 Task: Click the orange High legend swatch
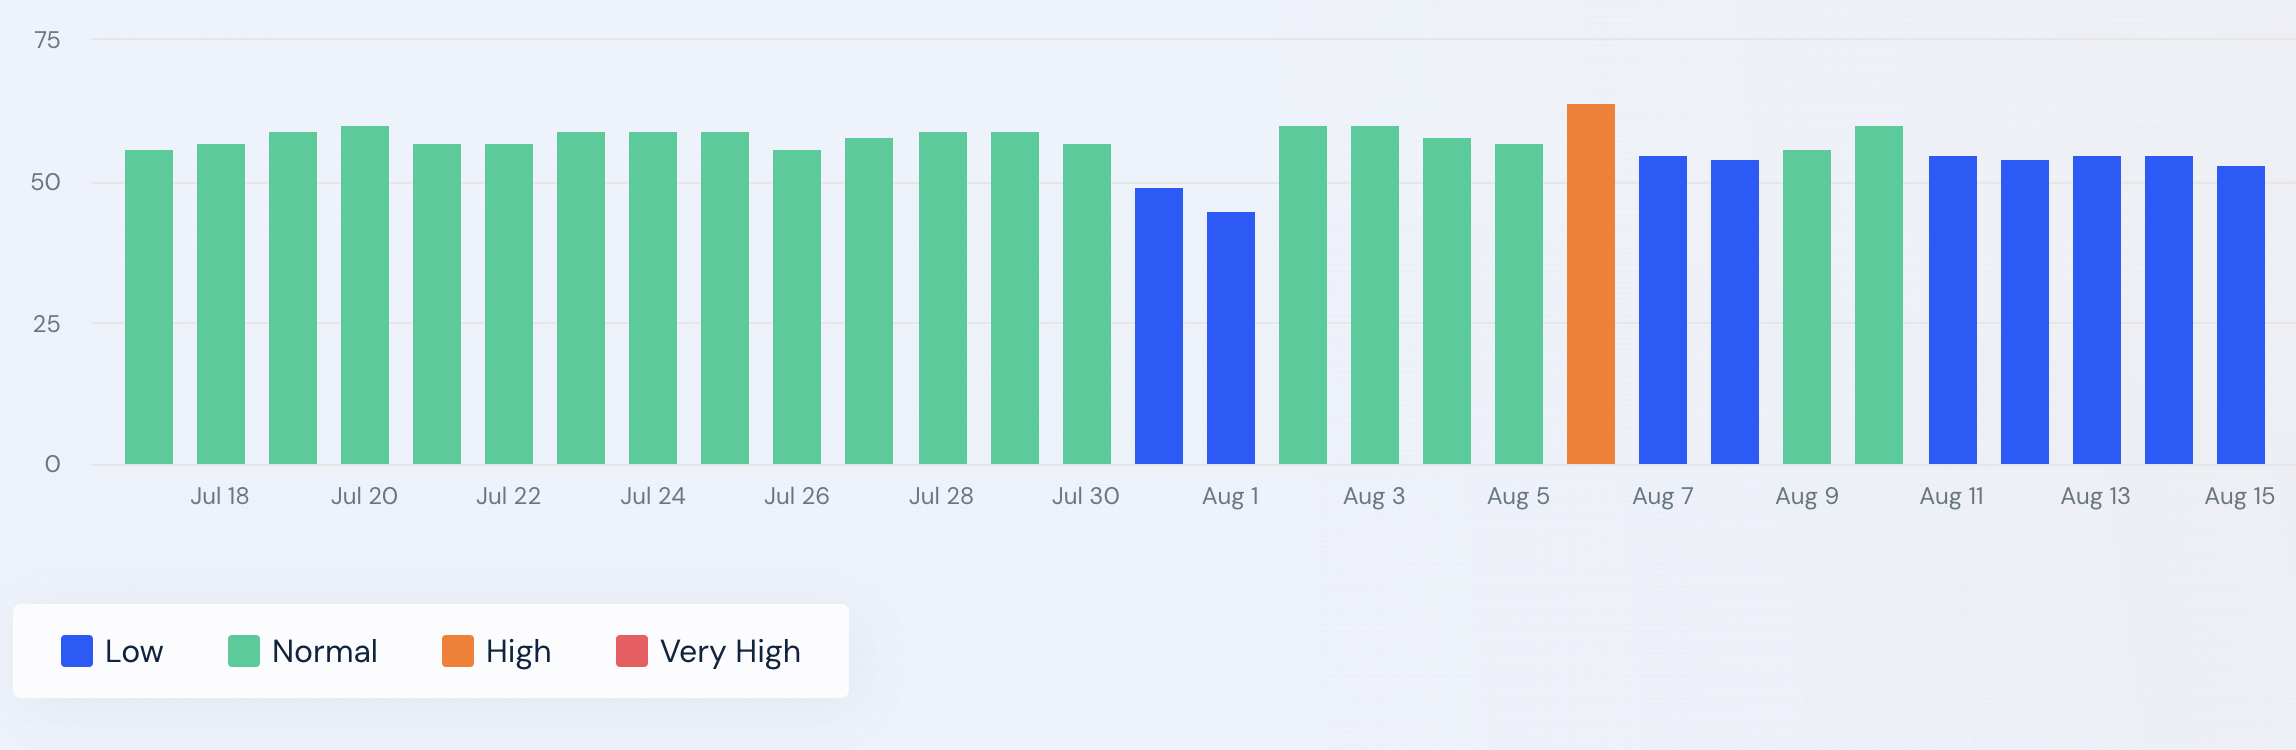[458, 651]
